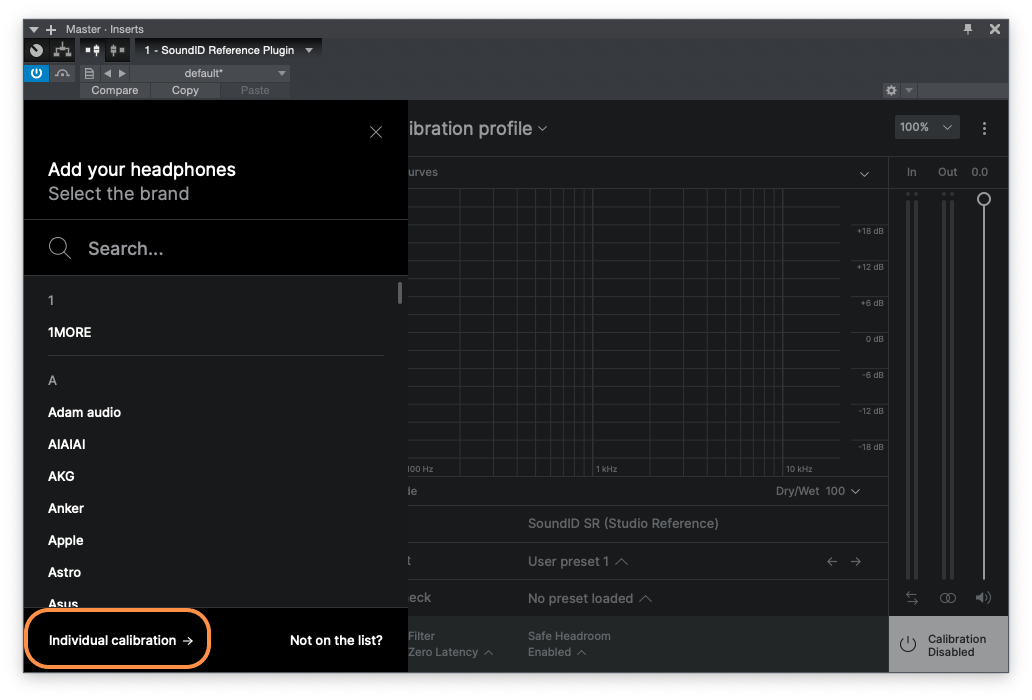Collapse the curves section chevron
This screenshot has height=700, width=1032.
864,174
